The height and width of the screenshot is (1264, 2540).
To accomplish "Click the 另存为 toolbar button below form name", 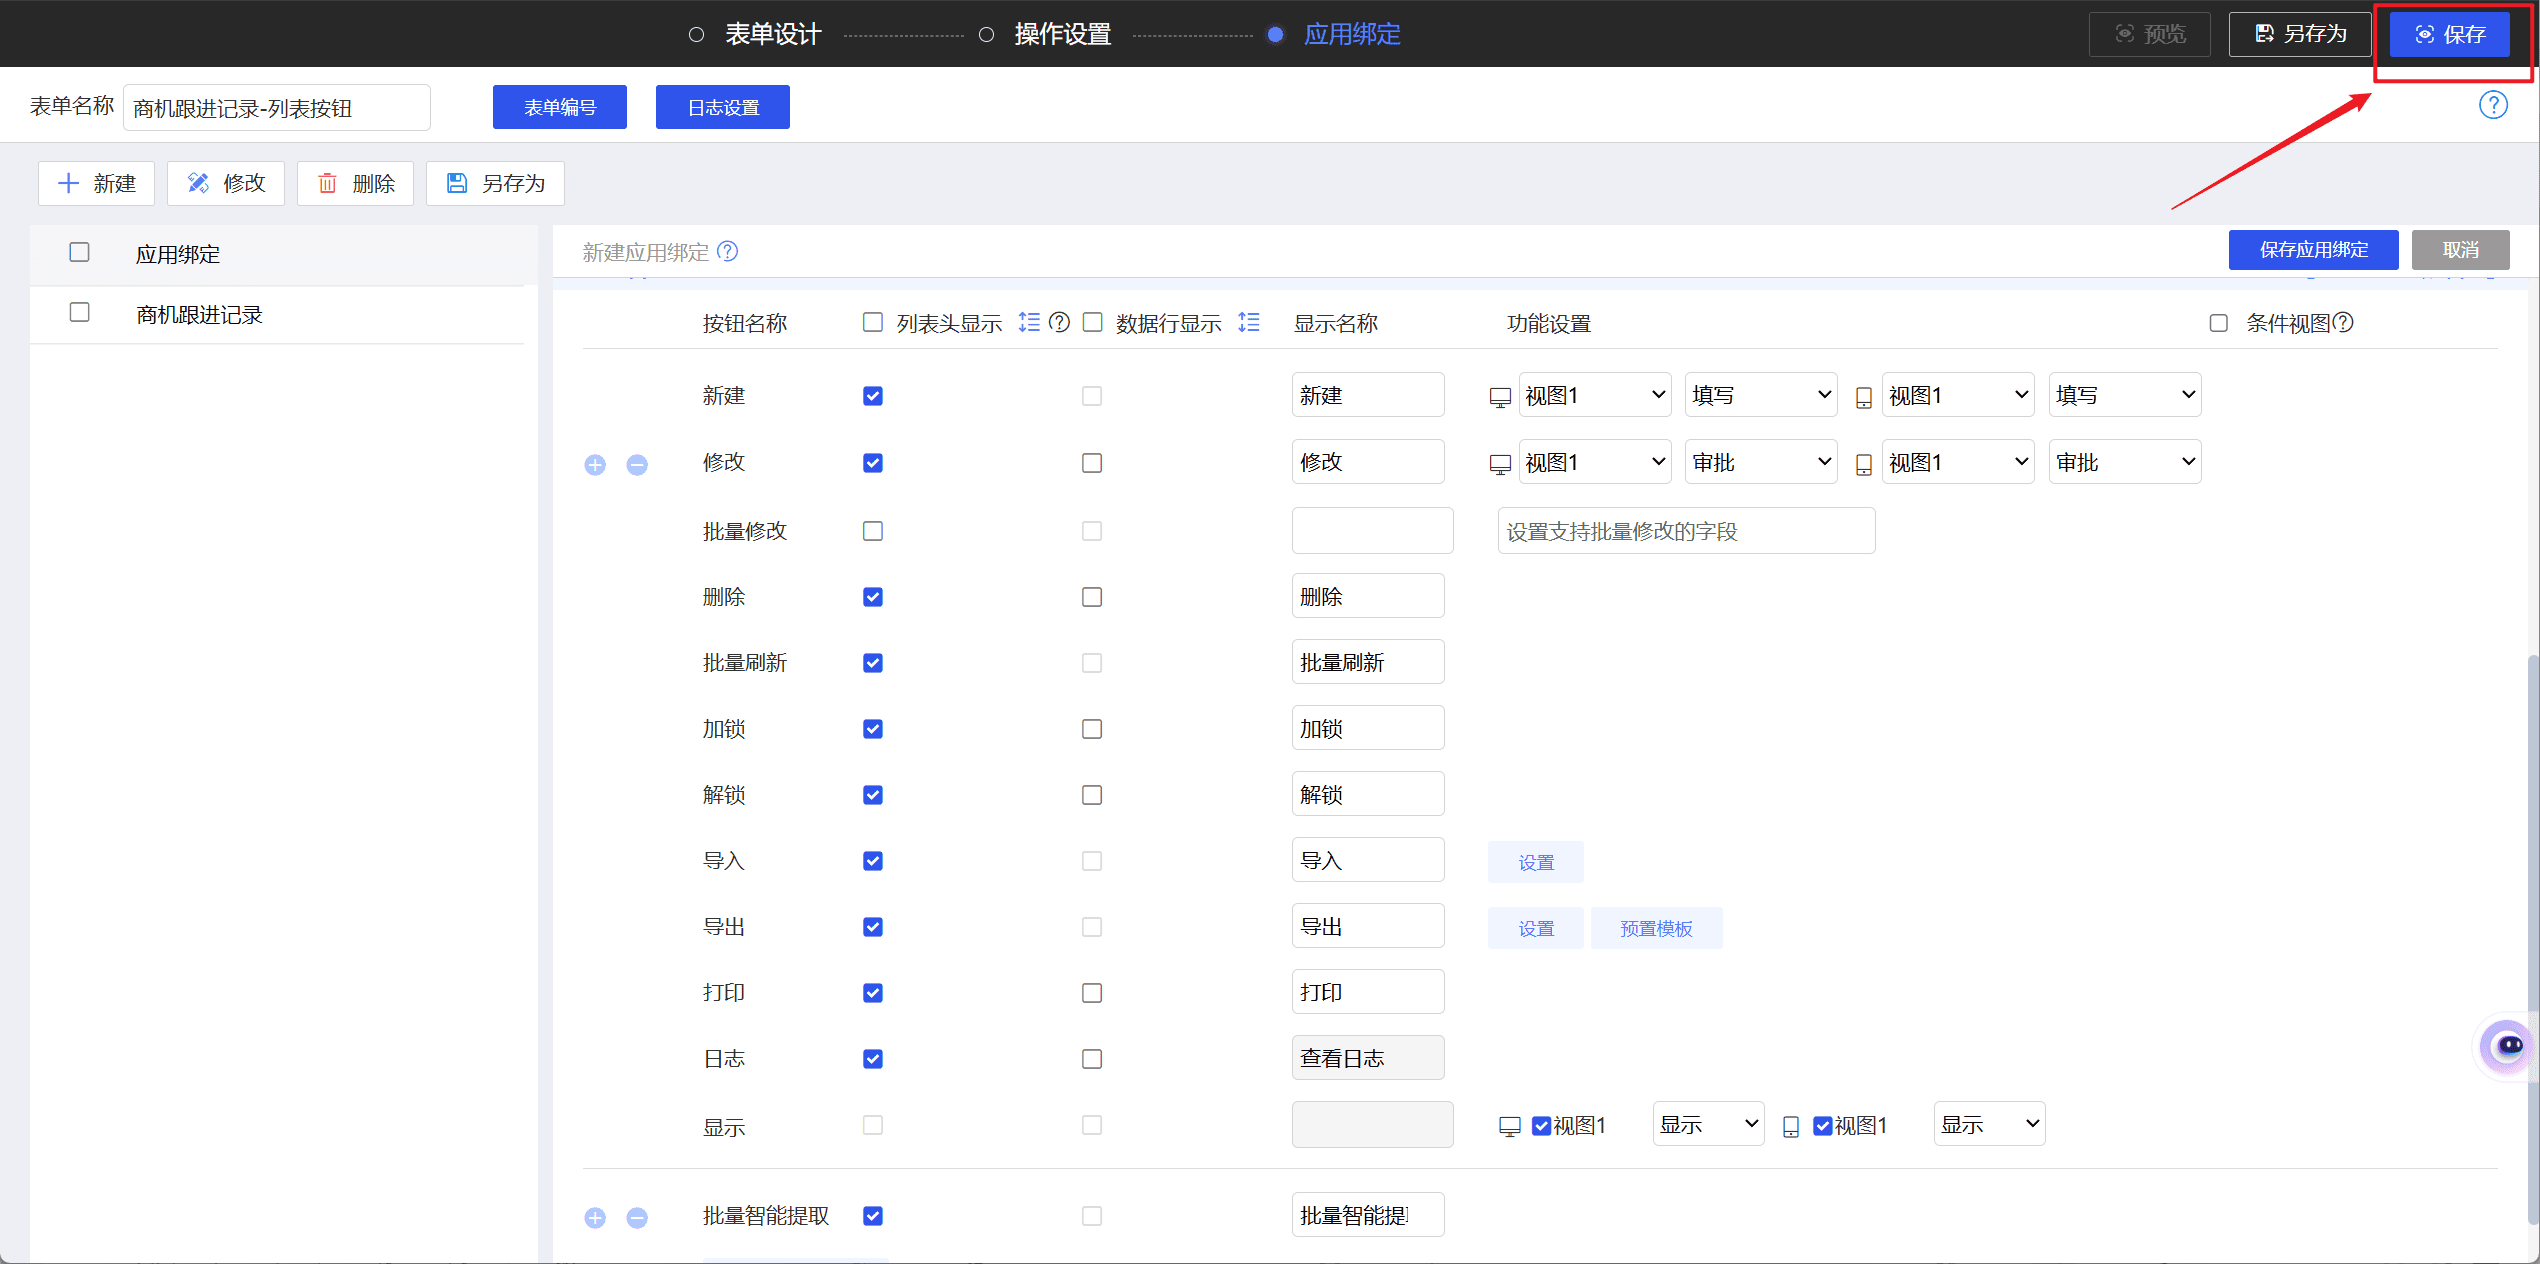I will pyautogui.click(x=495, y=183).
